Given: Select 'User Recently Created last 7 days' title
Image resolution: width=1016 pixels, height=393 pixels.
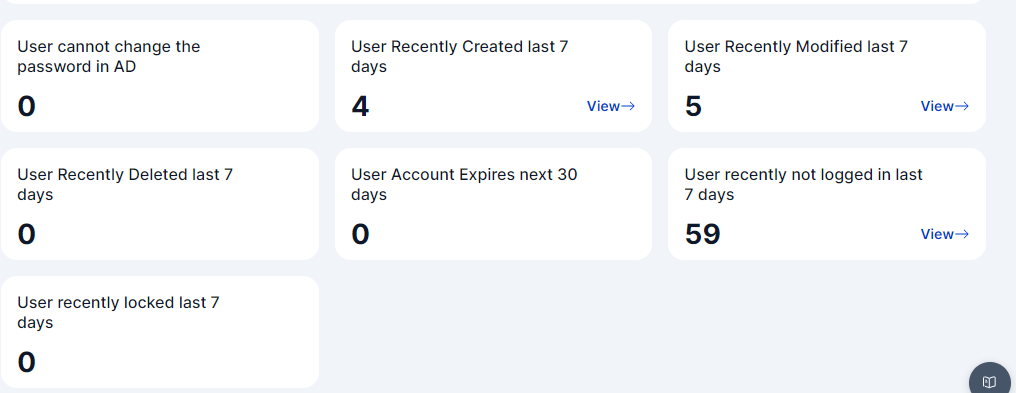Looking at the screenshot, I should point(459,56).
